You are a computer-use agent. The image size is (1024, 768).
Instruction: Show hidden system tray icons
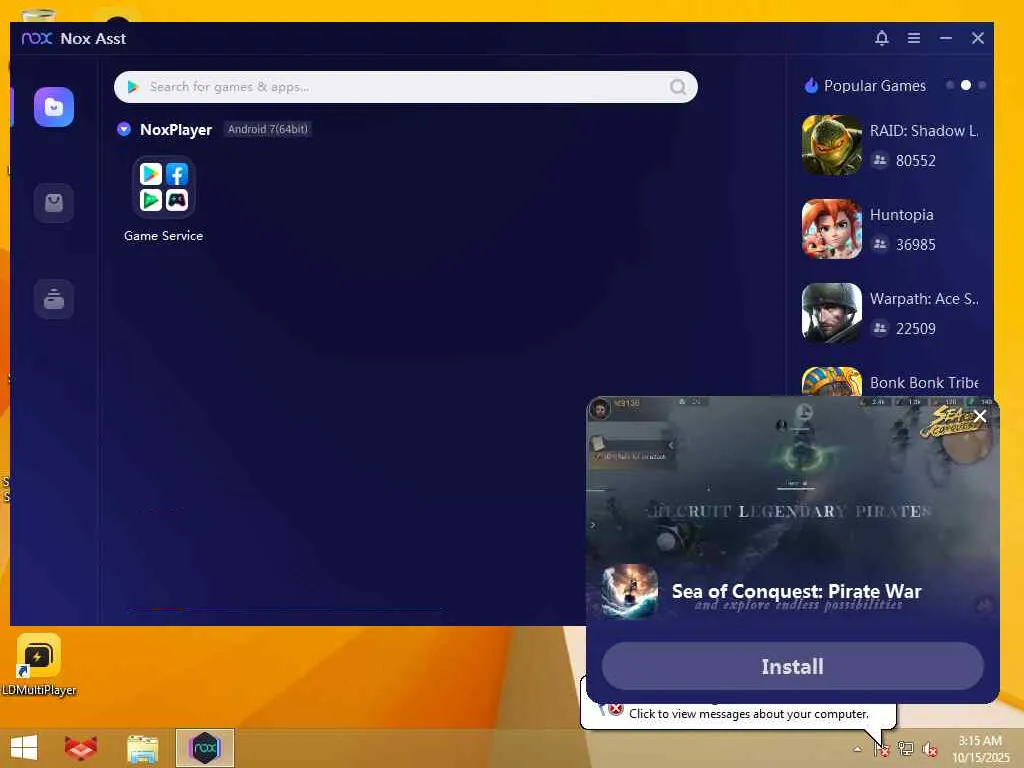pyautogui.click(x=857, y=749)
